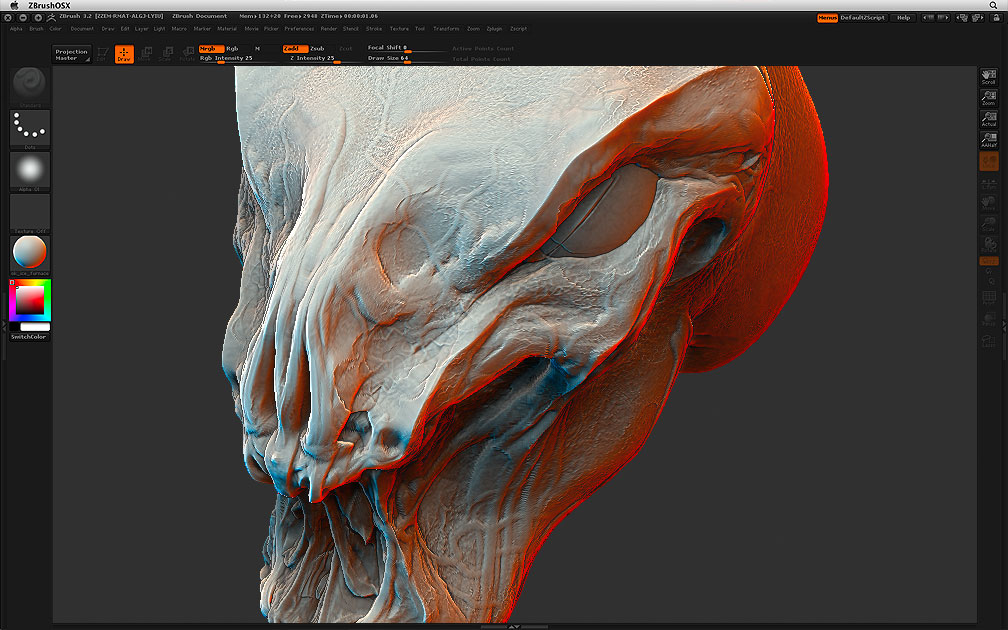Click the orange highlighted icon below AAHalf

click(x=989, y=161)
